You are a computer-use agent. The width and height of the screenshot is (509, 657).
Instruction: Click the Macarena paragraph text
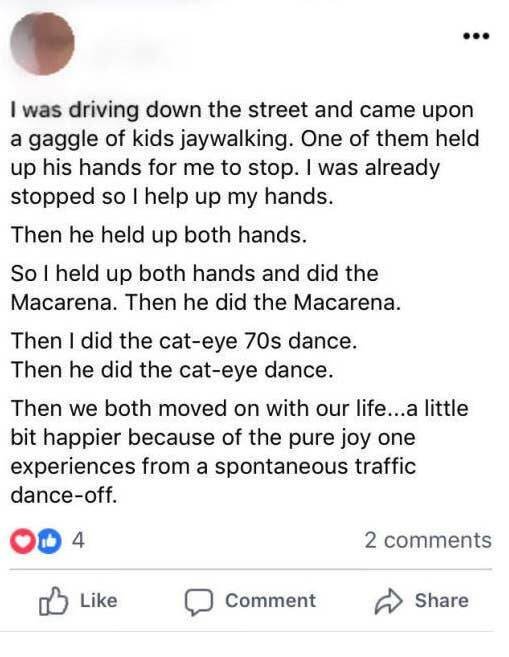(205, 288)
